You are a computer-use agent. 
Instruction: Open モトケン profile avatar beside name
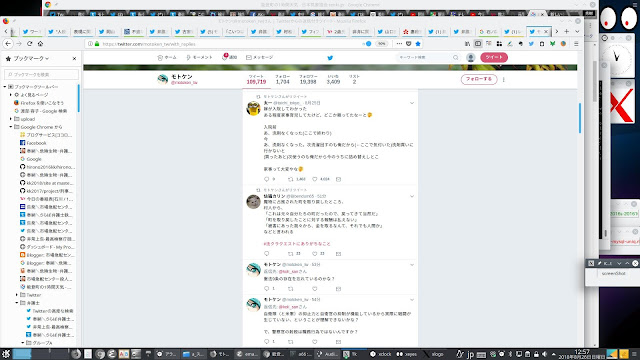click(x=163, y=79)
